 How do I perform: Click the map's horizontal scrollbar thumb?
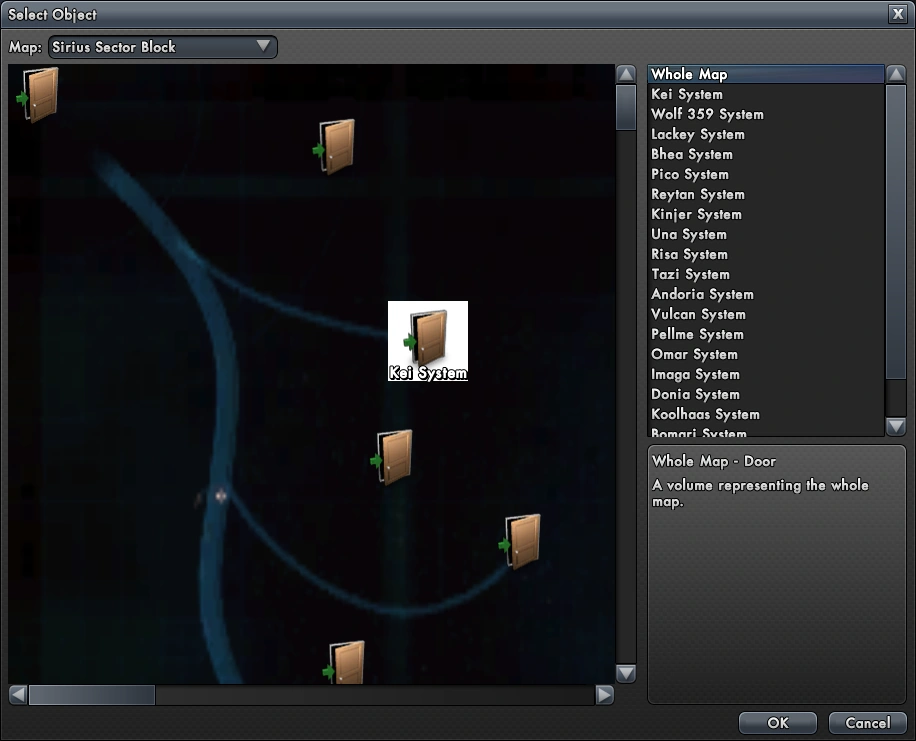pyautogui.click(x=92, y=695)
